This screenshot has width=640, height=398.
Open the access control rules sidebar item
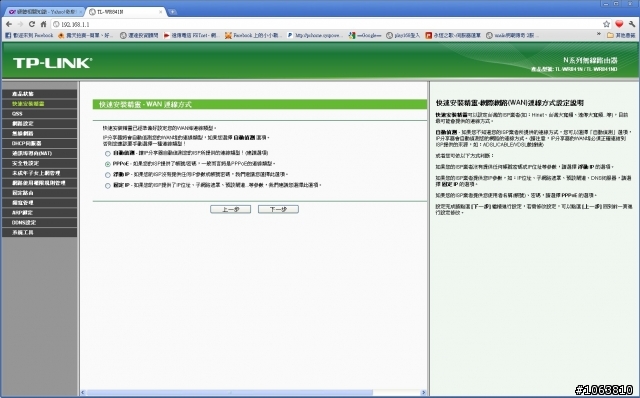(x=39, y=183)
